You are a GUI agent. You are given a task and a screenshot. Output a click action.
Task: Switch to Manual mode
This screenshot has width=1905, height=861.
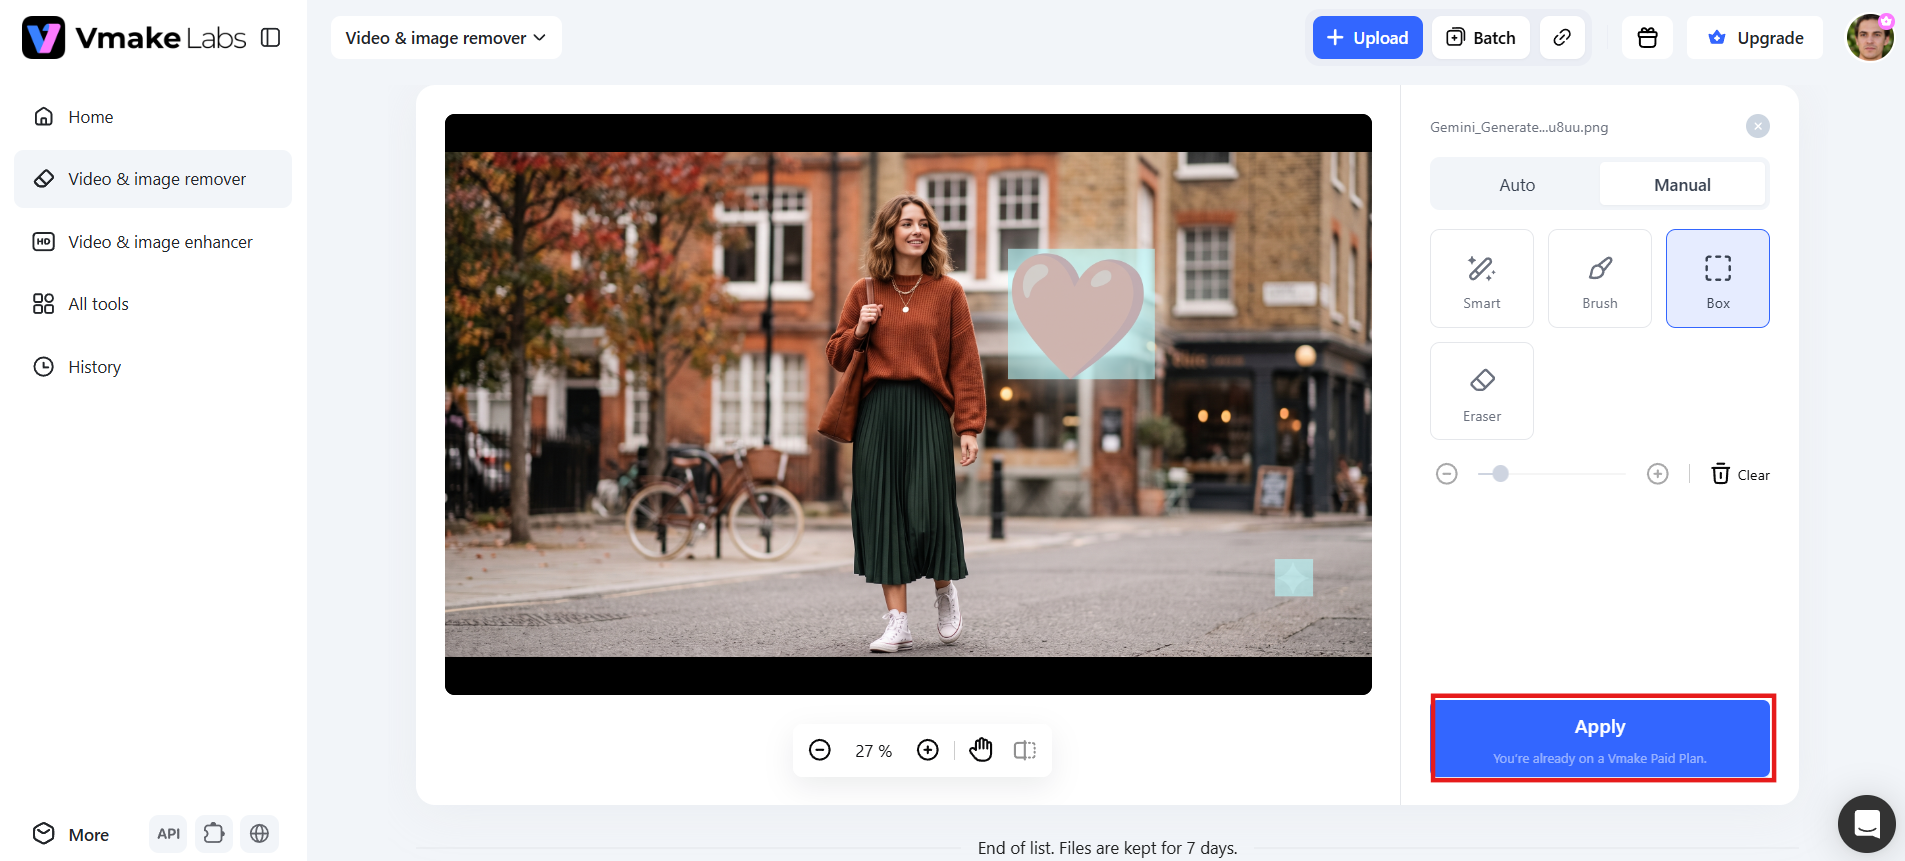pos(1682,185)
